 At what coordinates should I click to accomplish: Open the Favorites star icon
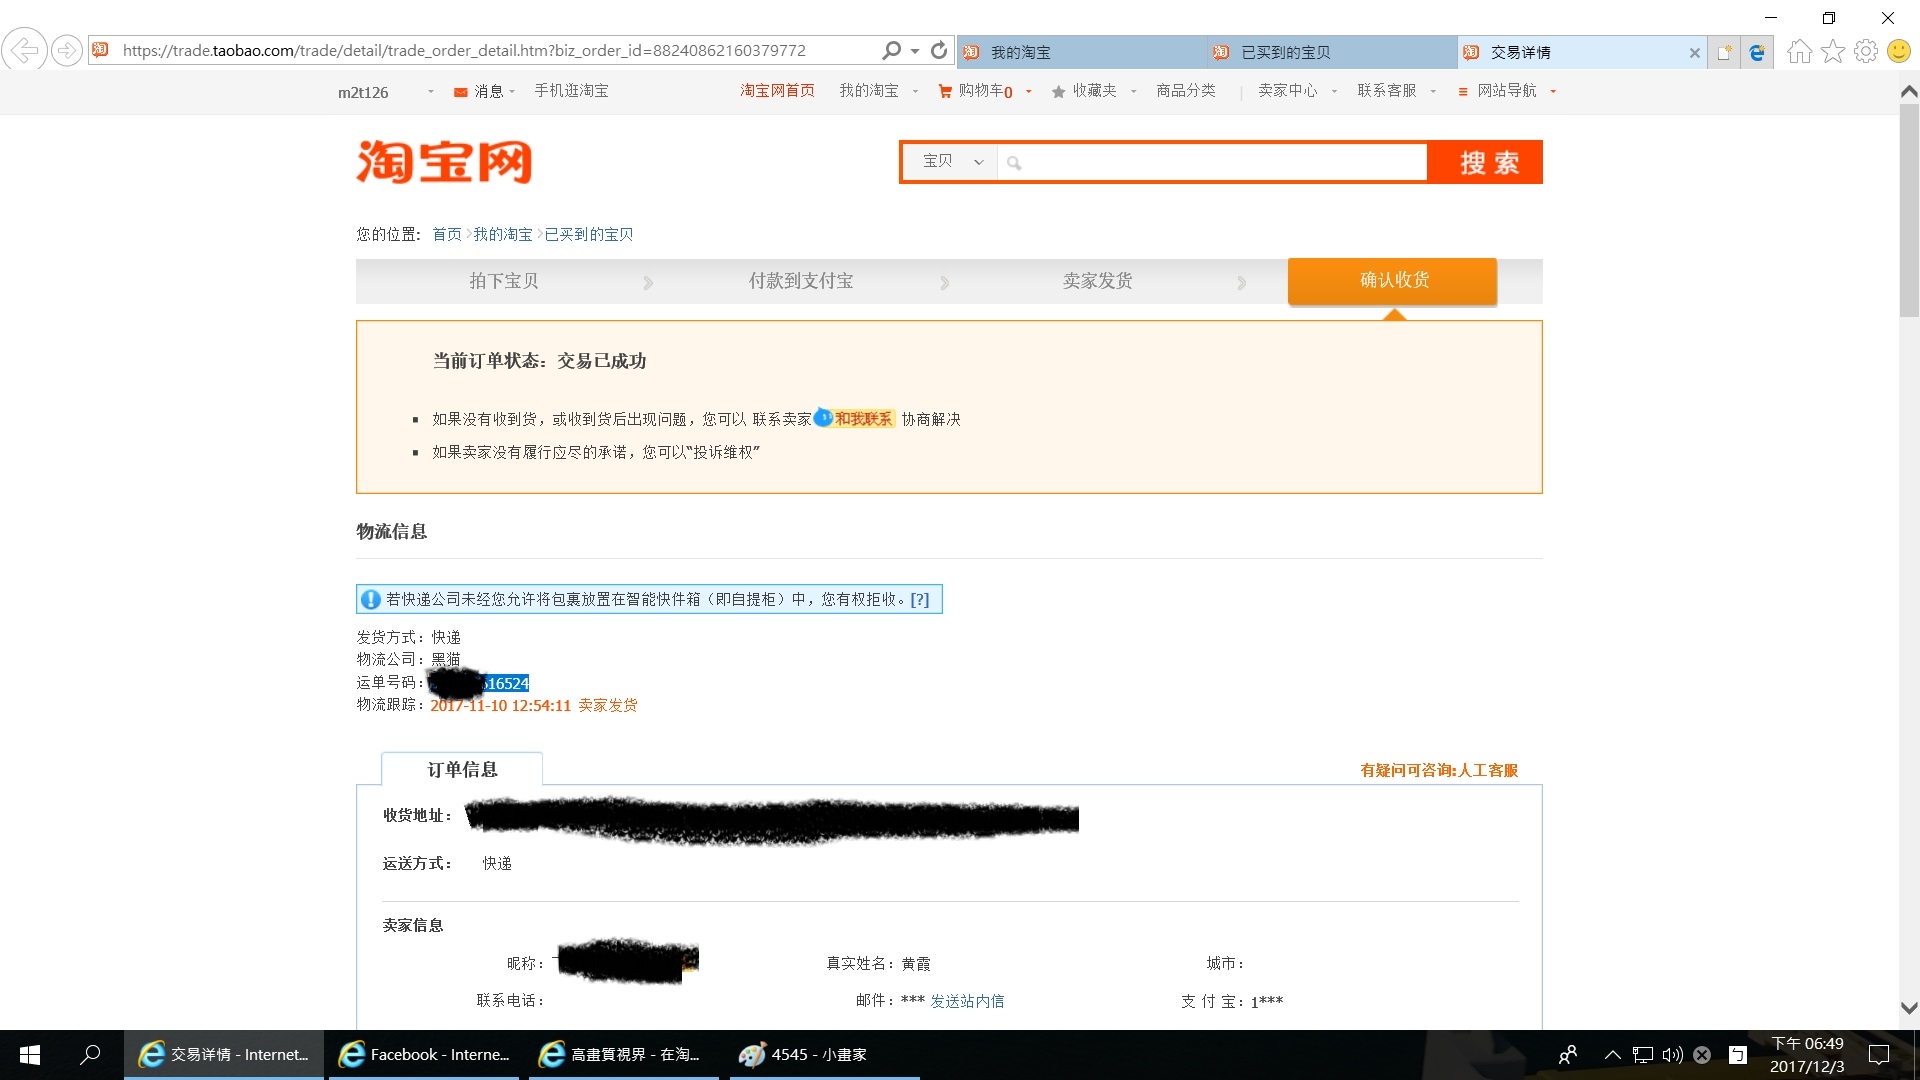pos(1832,51)
